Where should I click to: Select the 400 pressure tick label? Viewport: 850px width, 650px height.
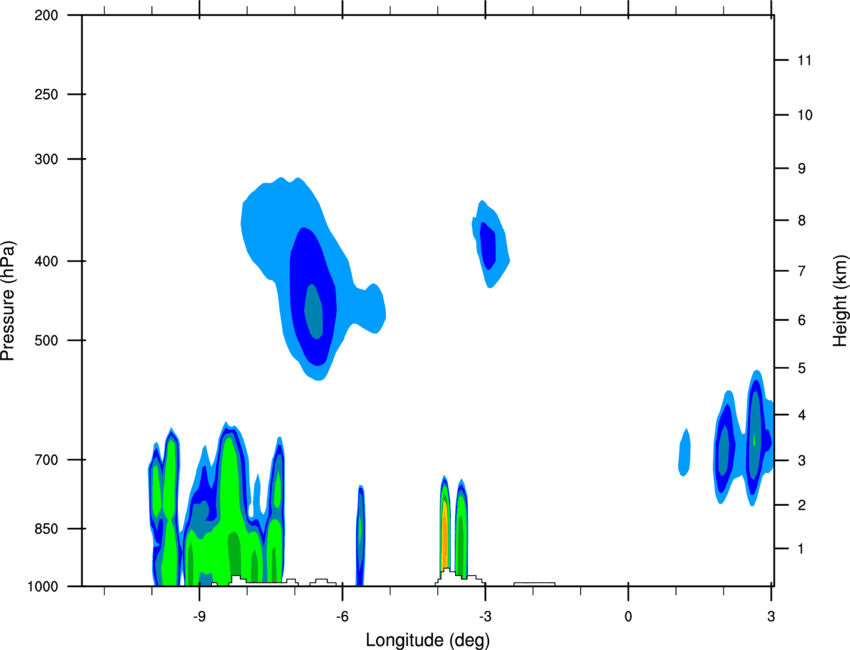[x=46, y=261]
